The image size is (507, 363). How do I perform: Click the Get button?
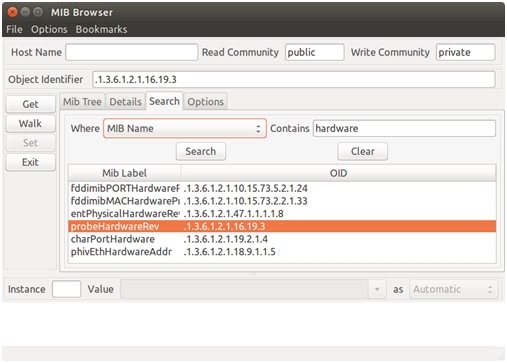tap(30, 104)
